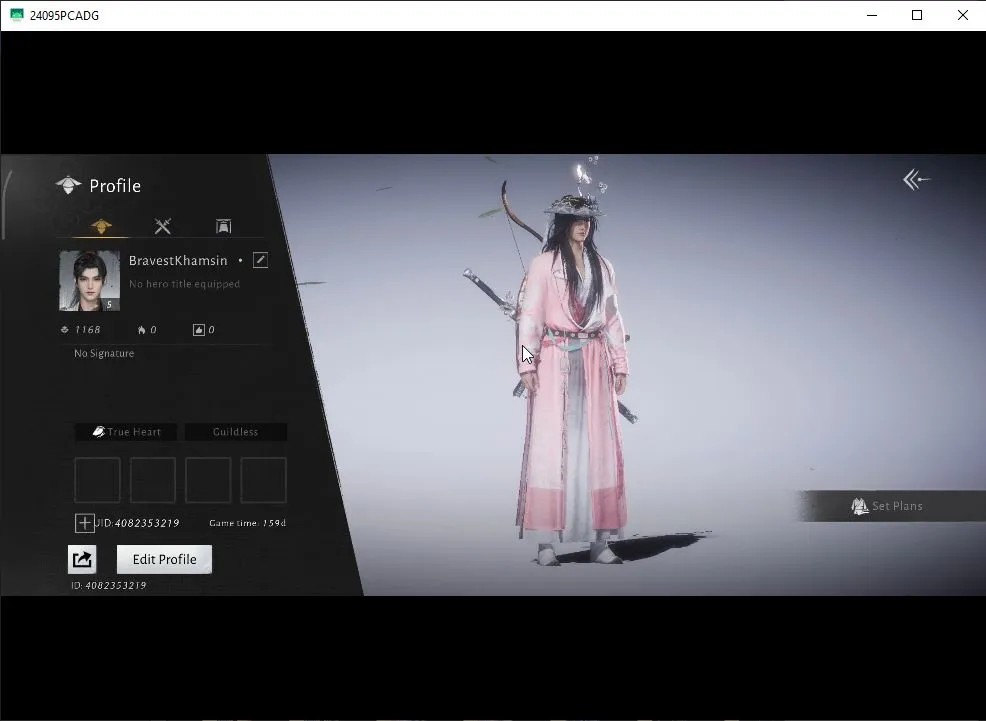The width and height of the screenshot is (986, 721).
Task: Click the plus icon next to UID
Action: click(x=84, y=522)
